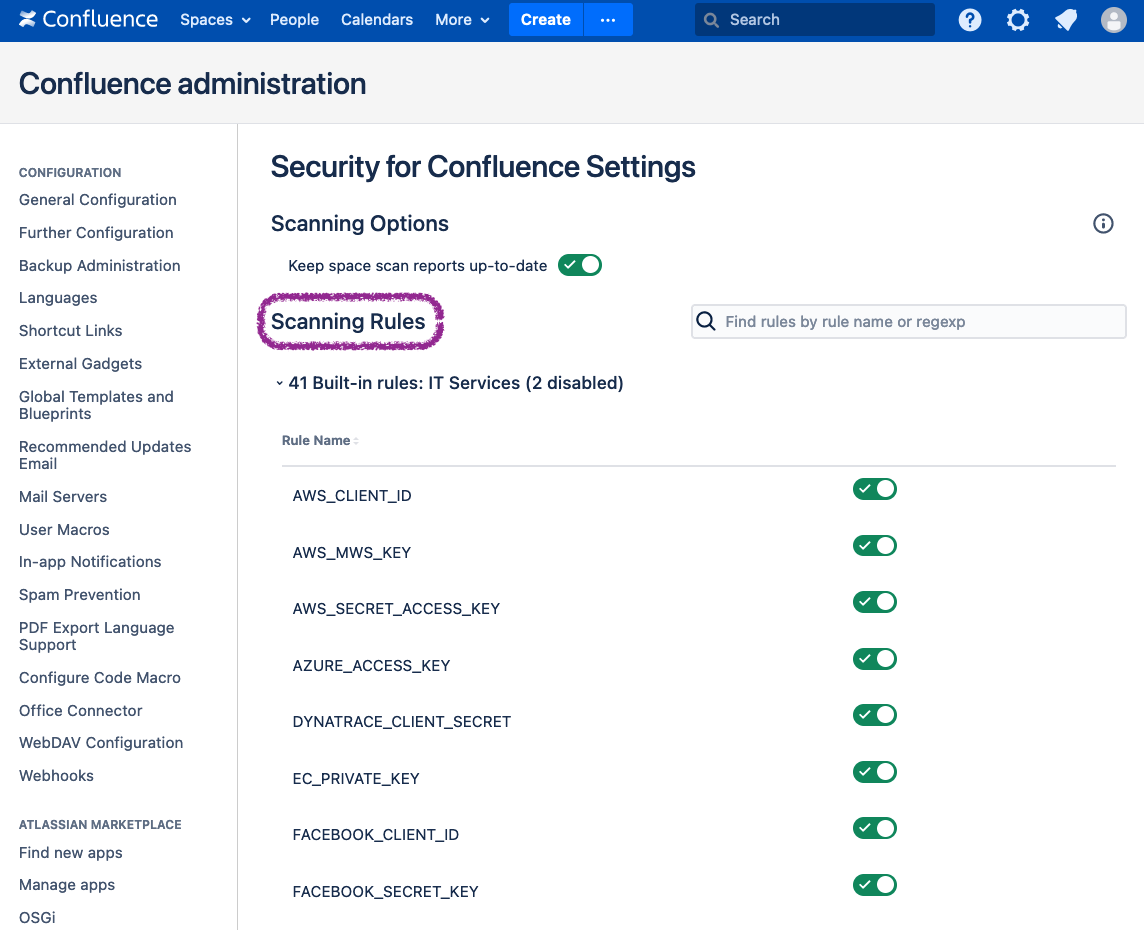Screen dimensions: 1144x930
Task: Open the More dropdown
Action: [x=461, y=19]
